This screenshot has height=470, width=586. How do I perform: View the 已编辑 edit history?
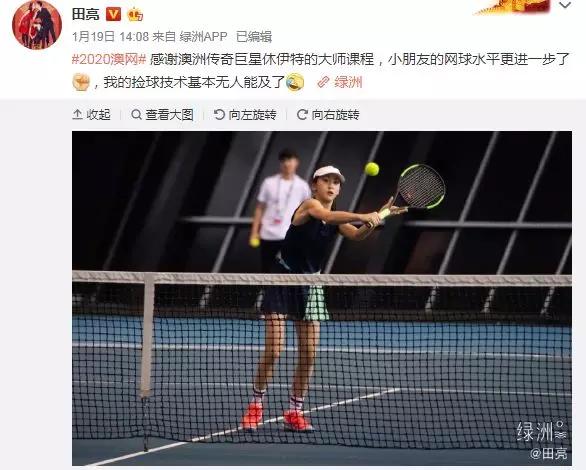coord(254,37)
